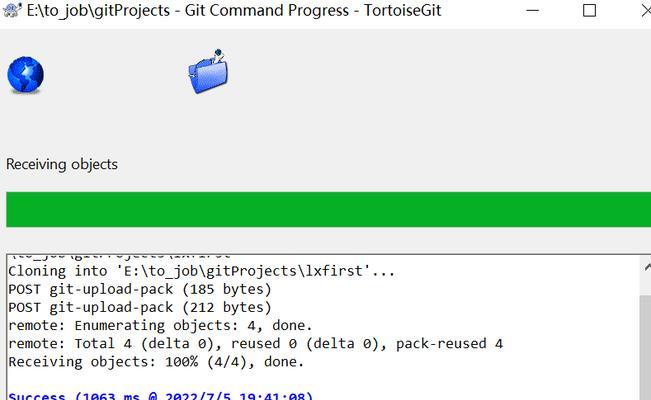This screenshot has width=651, height=400.
Task: Maximize the Git Command Progress window
Action: tap(589, 10)
